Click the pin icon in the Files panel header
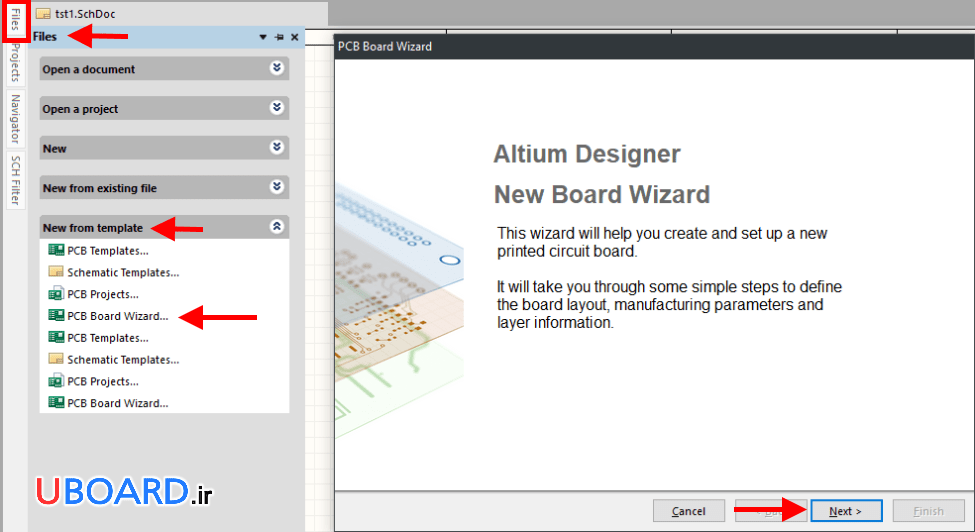 279,37
